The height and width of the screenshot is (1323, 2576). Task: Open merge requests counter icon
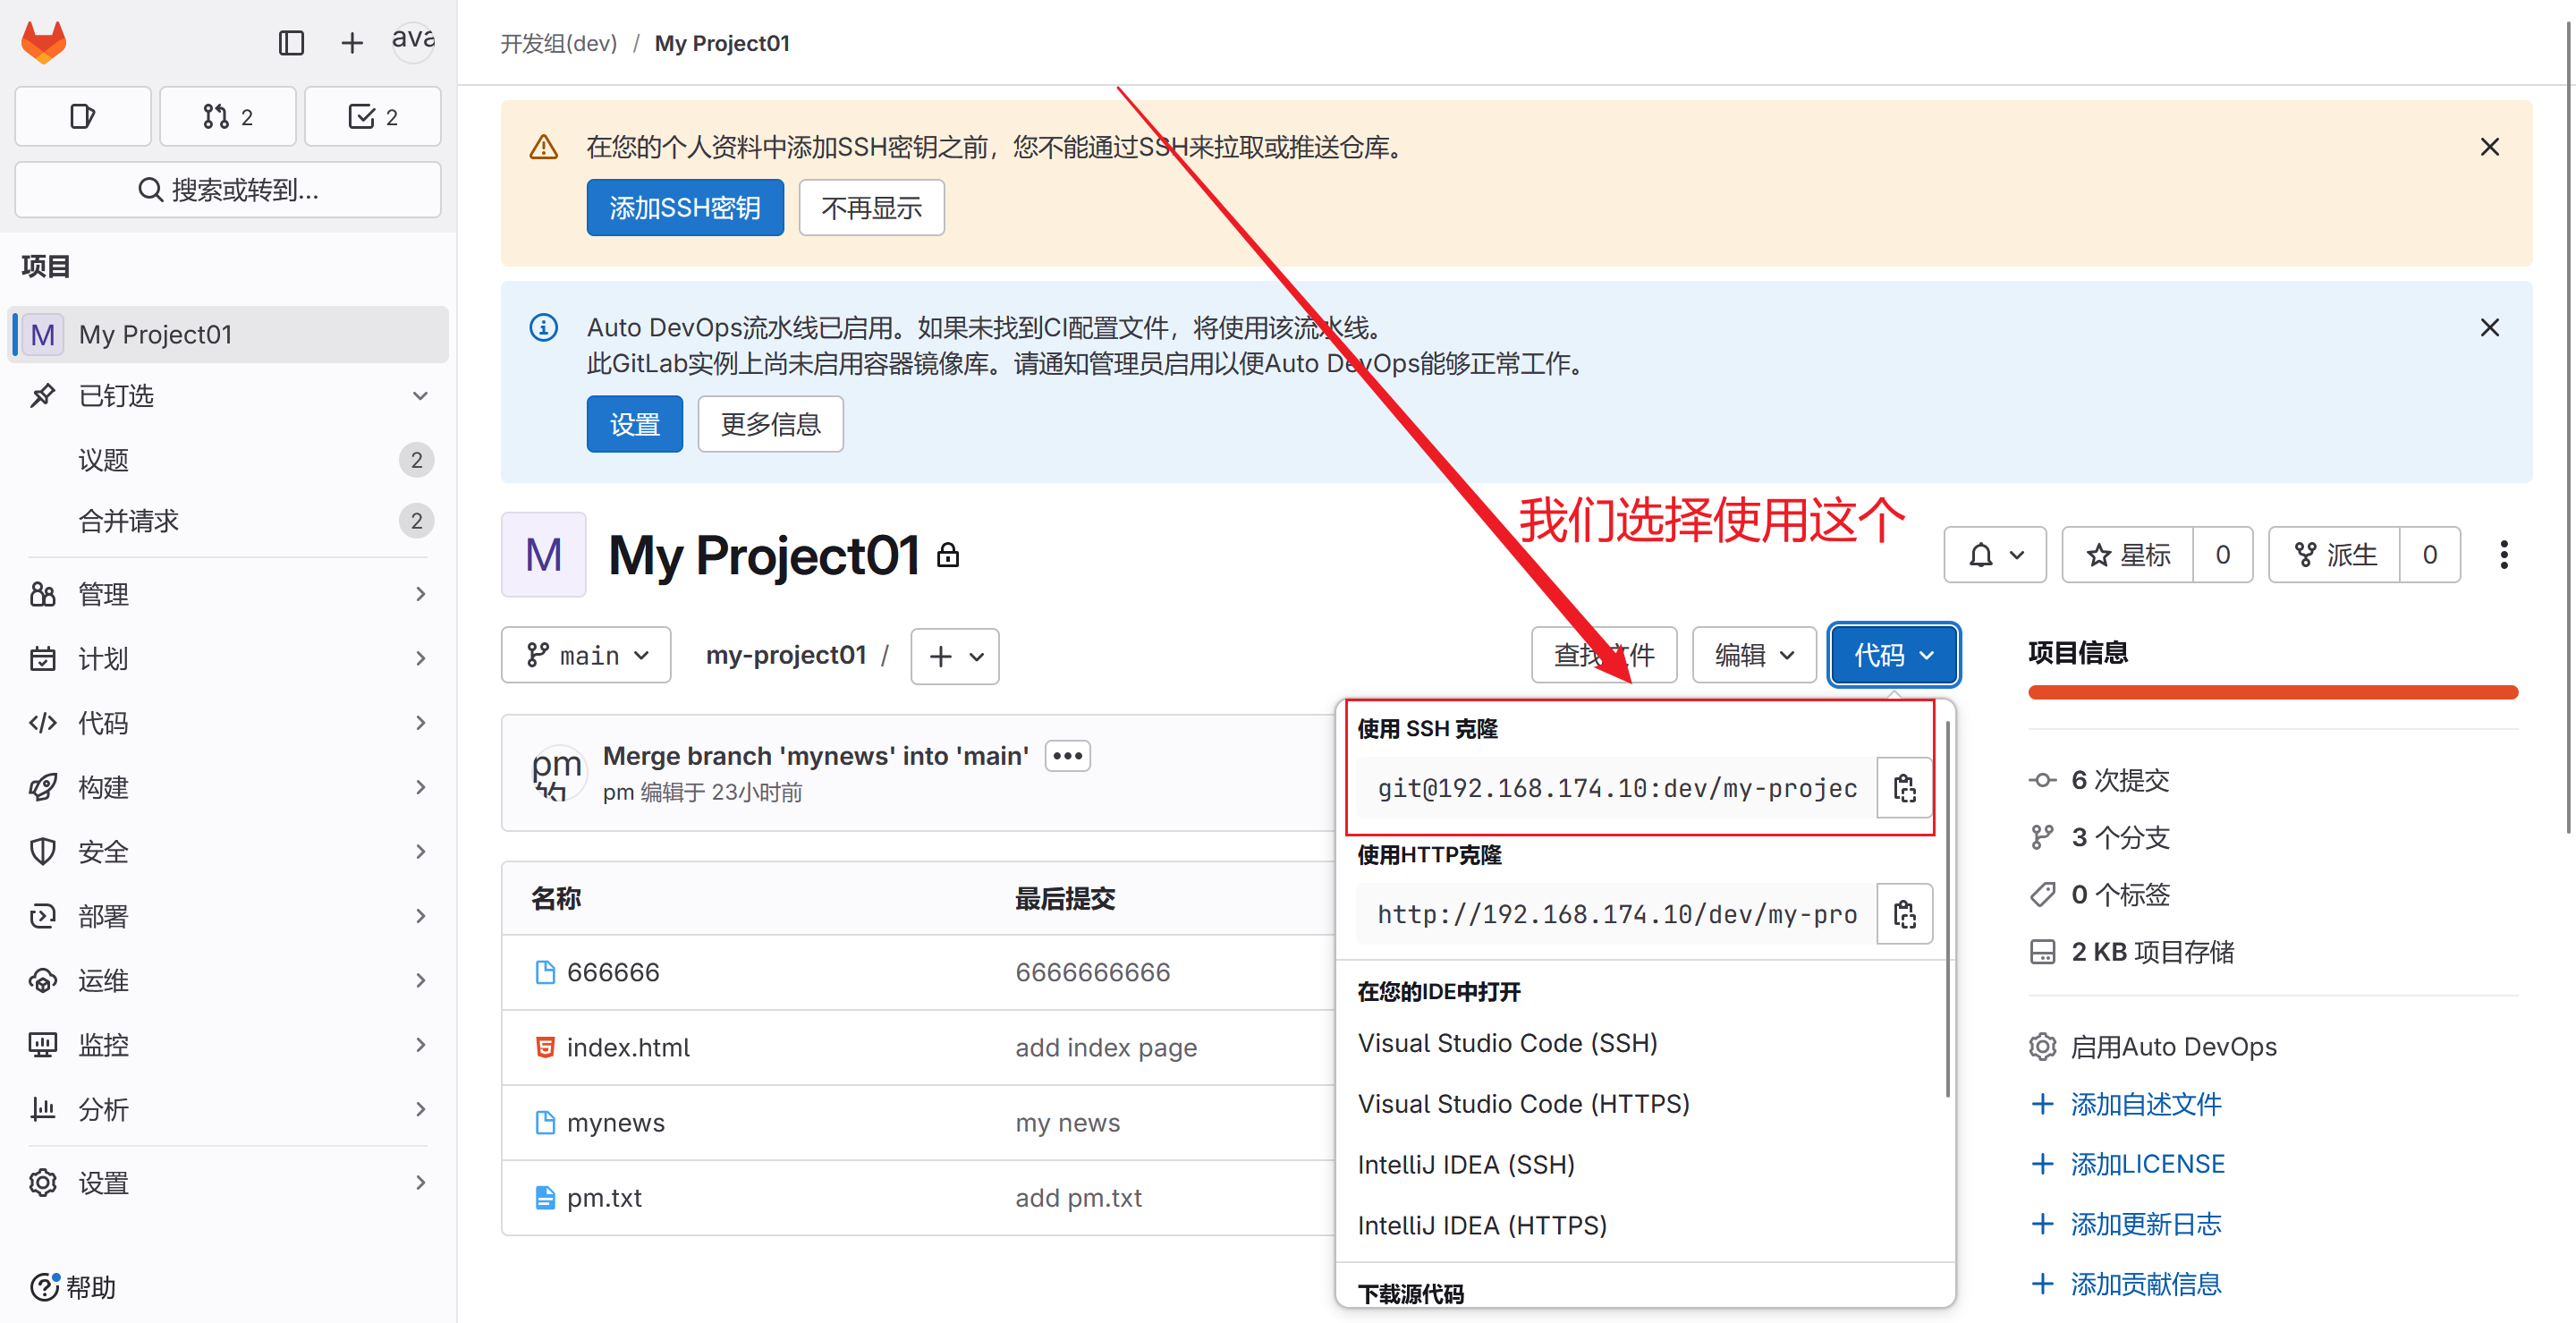(228, 117)
